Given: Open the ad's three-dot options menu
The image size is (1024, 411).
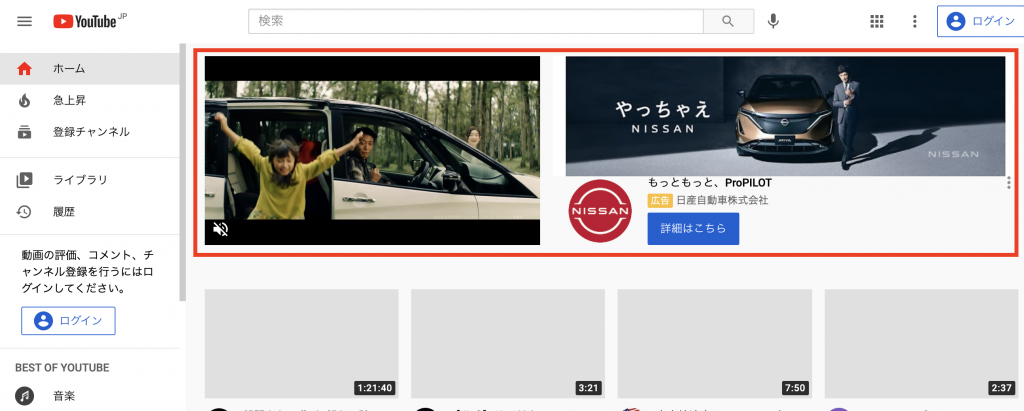Looking at the screenshot, I should tap(1011, 184).
